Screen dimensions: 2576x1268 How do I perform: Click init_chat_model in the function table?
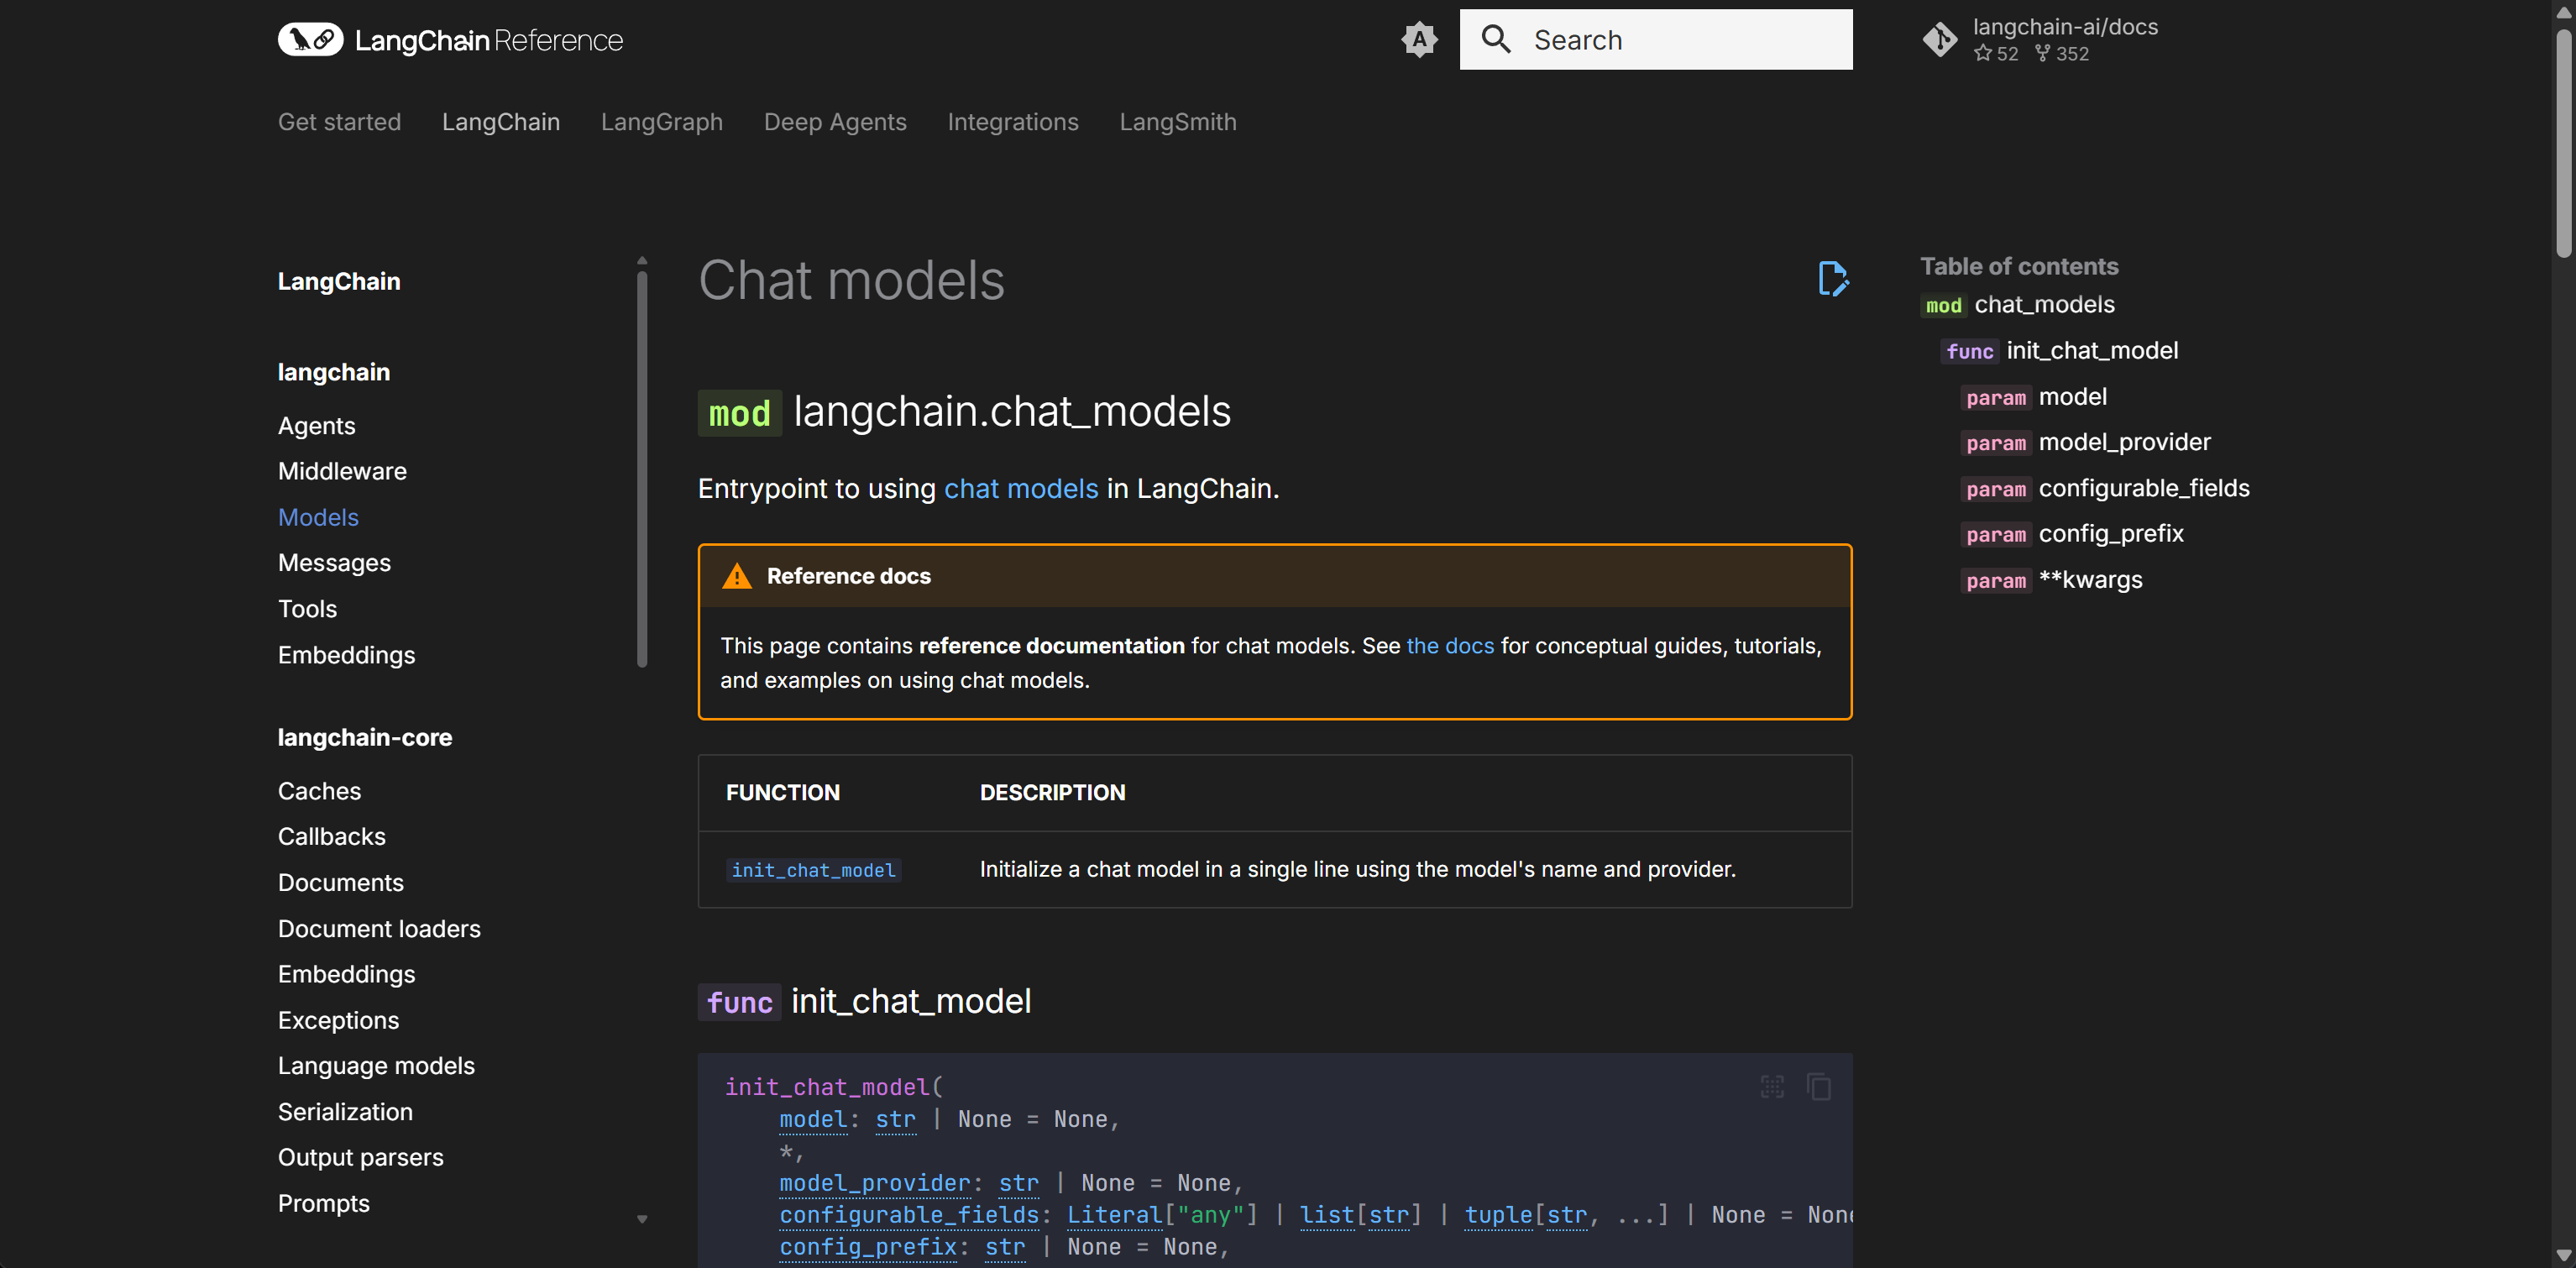point(813,870)
